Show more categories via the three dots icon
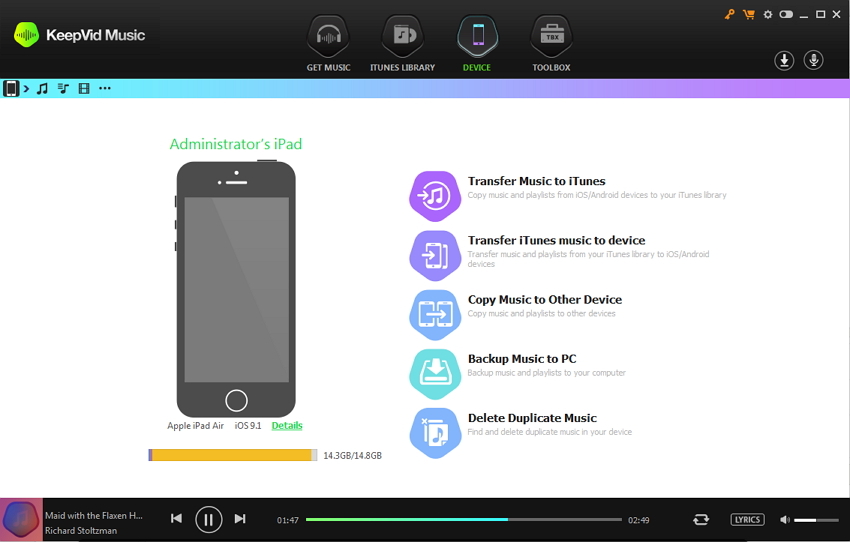Viewport: 850px width, 542px height. (x=105, y=88)
